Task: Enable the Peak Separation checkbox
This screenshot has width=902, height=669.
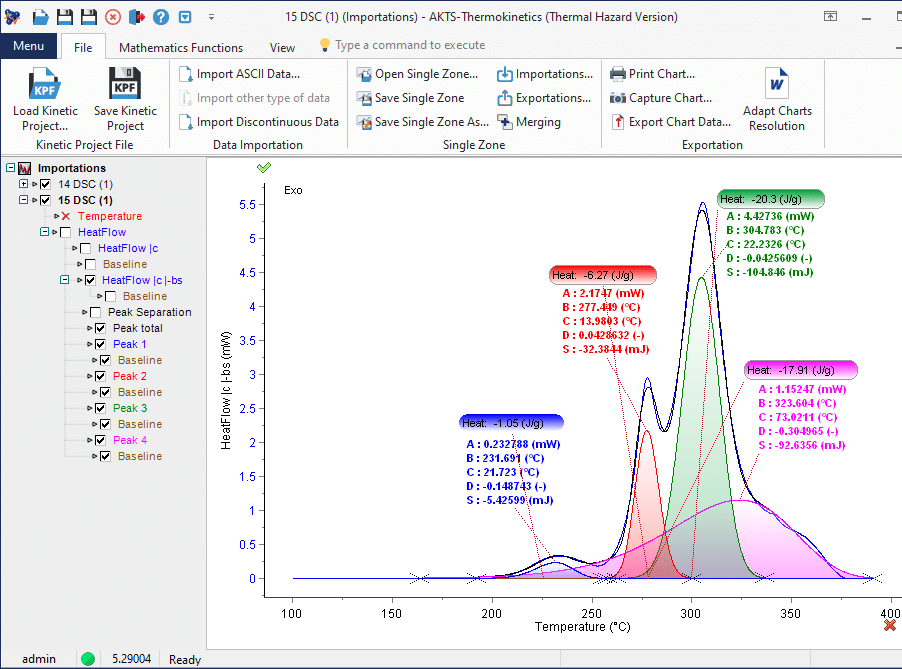Action: 96,312
